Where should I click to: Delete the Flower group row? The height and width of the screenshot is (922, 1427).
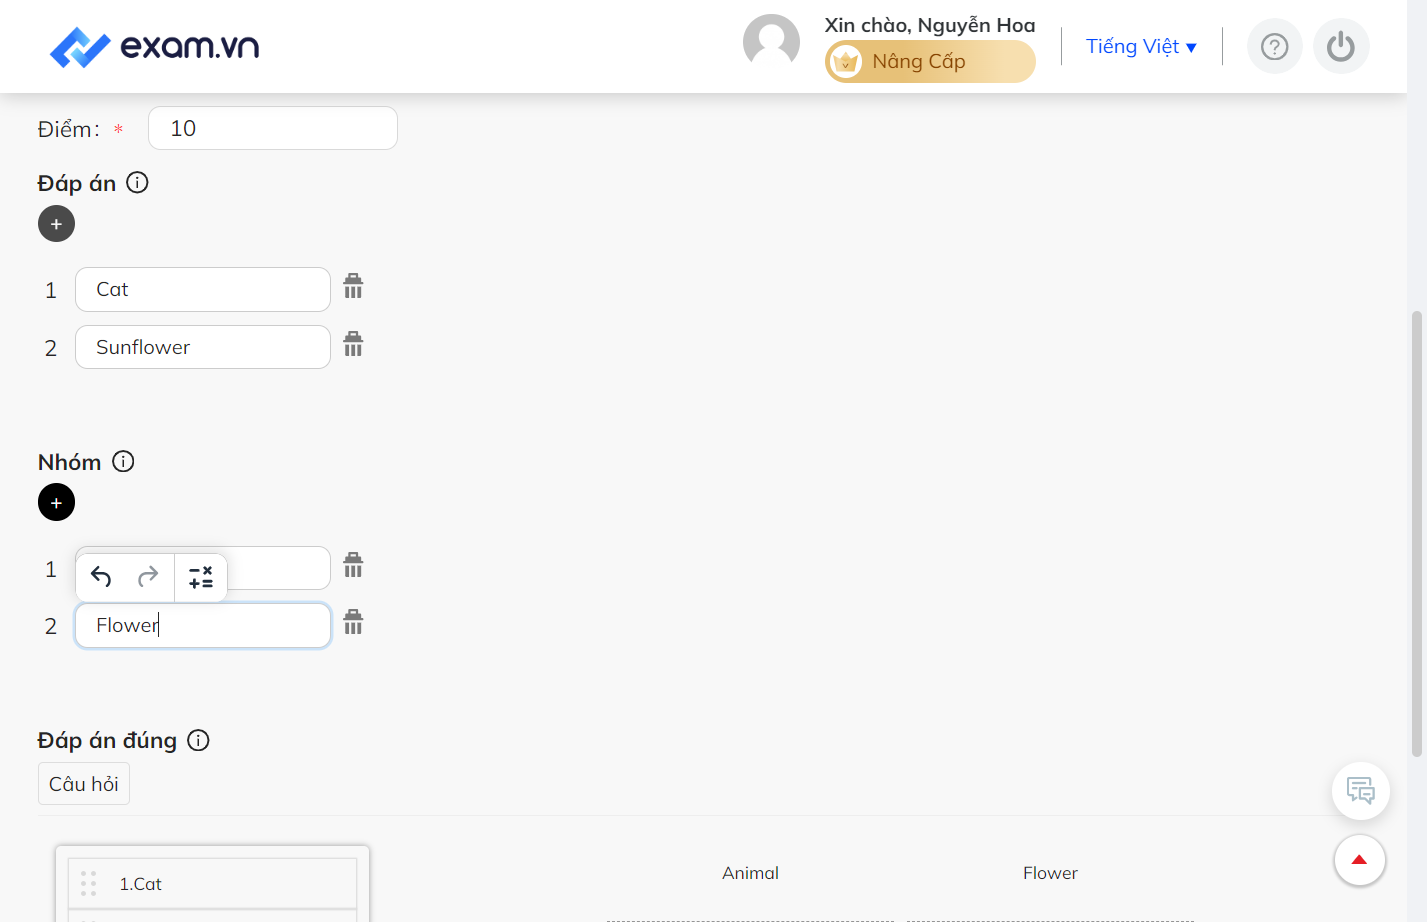point(353,622)
